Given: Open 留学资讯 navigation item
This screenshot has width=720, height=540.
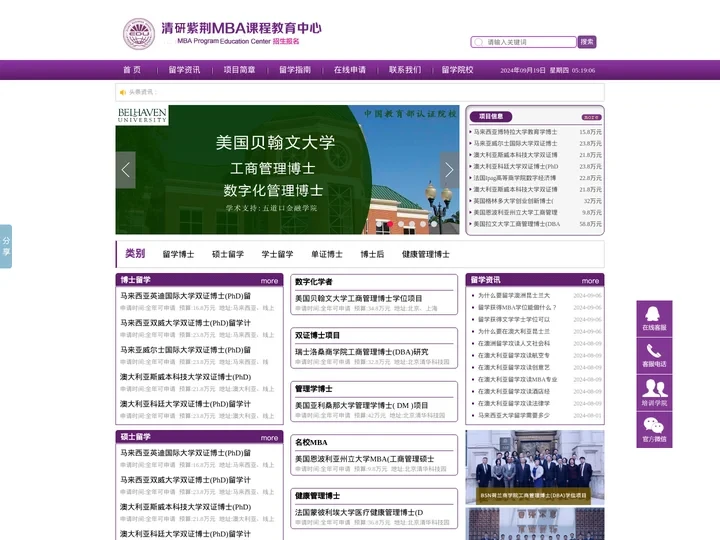Looking at the screenshot, I should tap(184, 70).
